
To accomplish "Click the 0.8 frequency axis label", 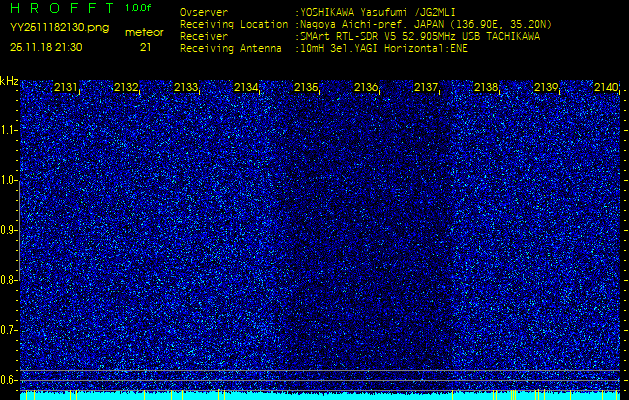I will click(x=7, y=280).
